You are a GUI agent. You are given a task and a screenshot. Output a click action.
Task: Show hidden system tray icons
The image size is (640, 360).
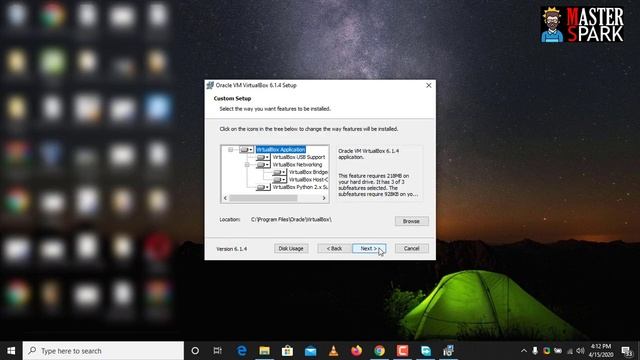pyautogui.click(x=524, y=351)
